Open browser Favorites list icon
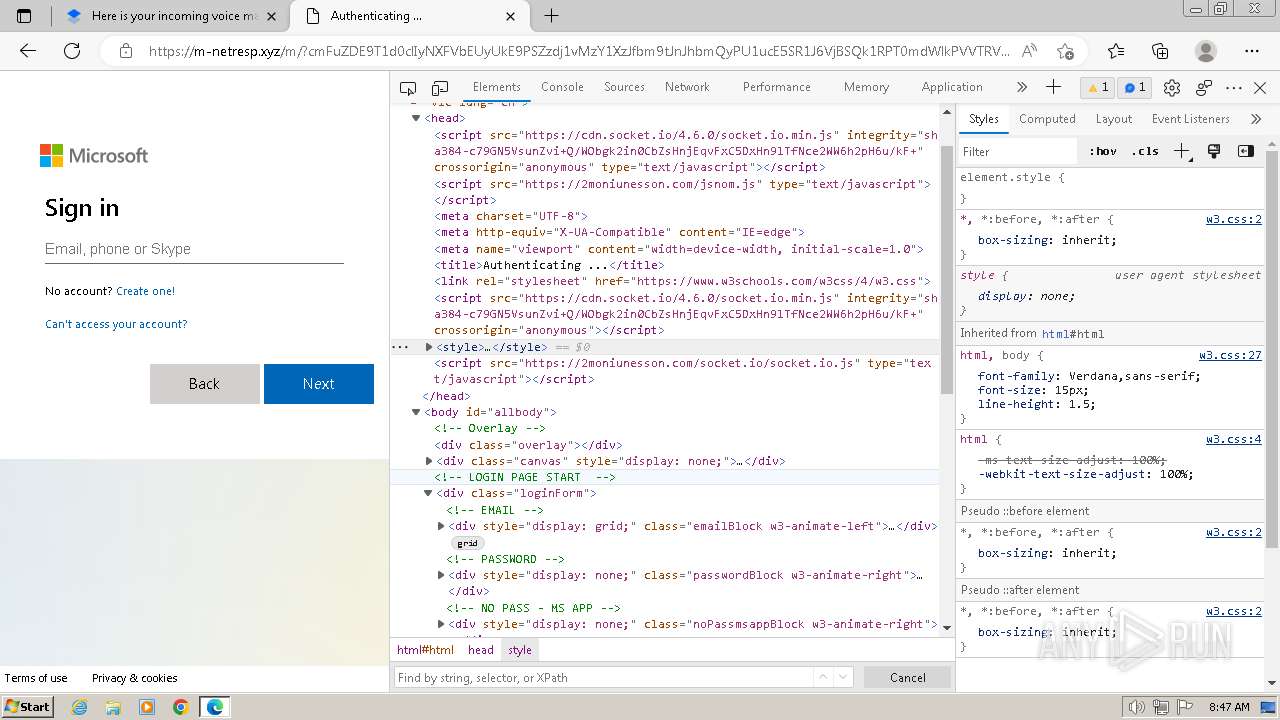1280x720 pixels. (x=1116, y=51)
